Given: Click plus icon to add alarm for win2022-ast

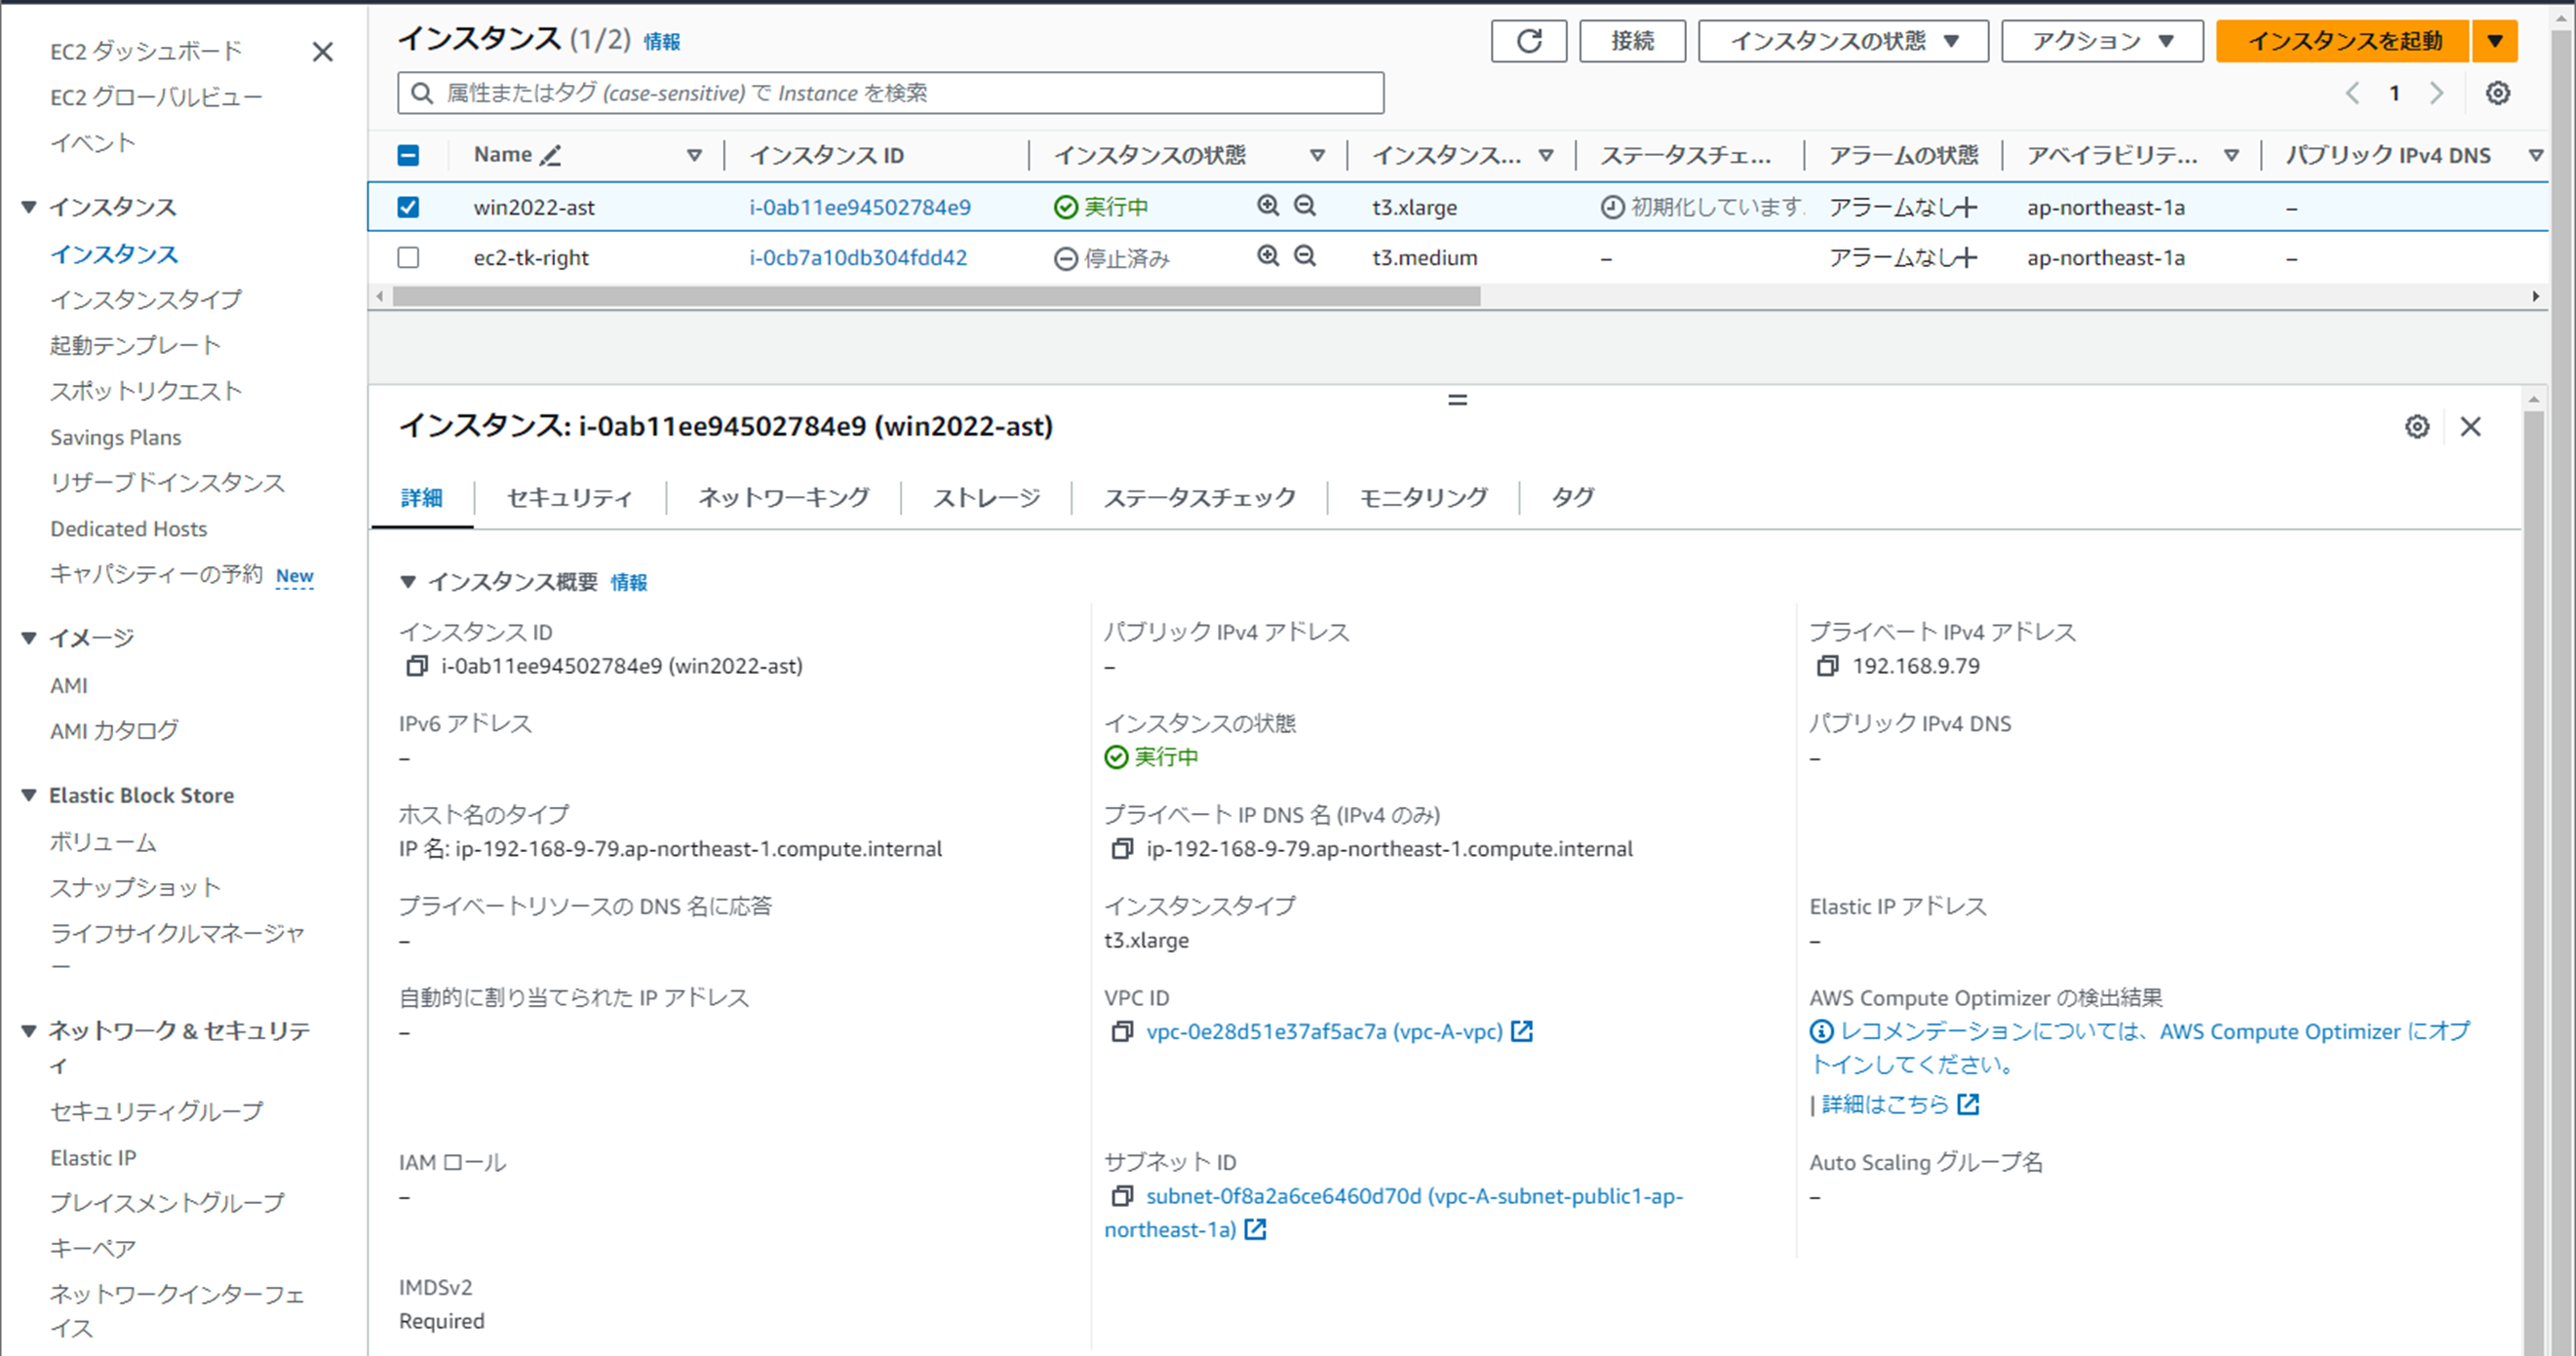Looking at the screenshot, I should tap(1966, 207).
